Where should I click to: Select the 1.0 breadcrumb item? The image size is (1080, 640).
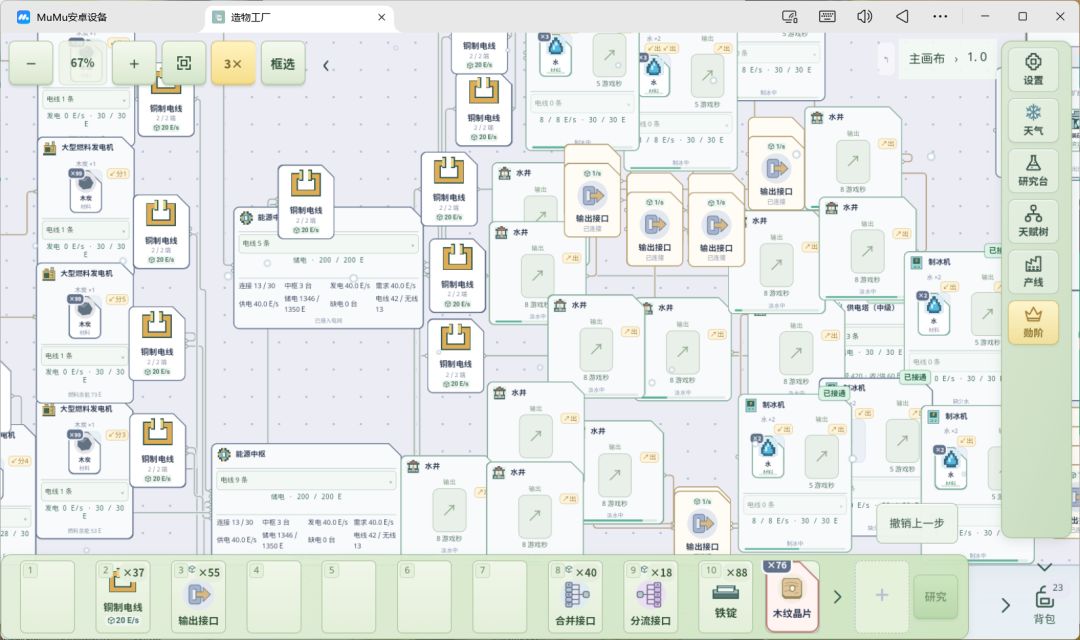coord(977,57)
